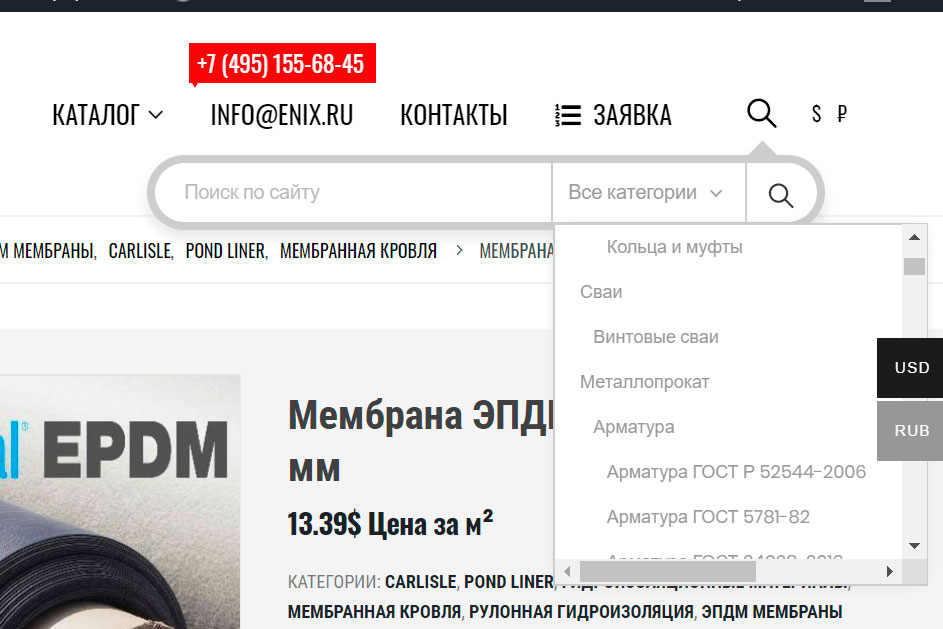Switch currency using the ruble sign icon
943x629 pixels.
click(842, 113)
